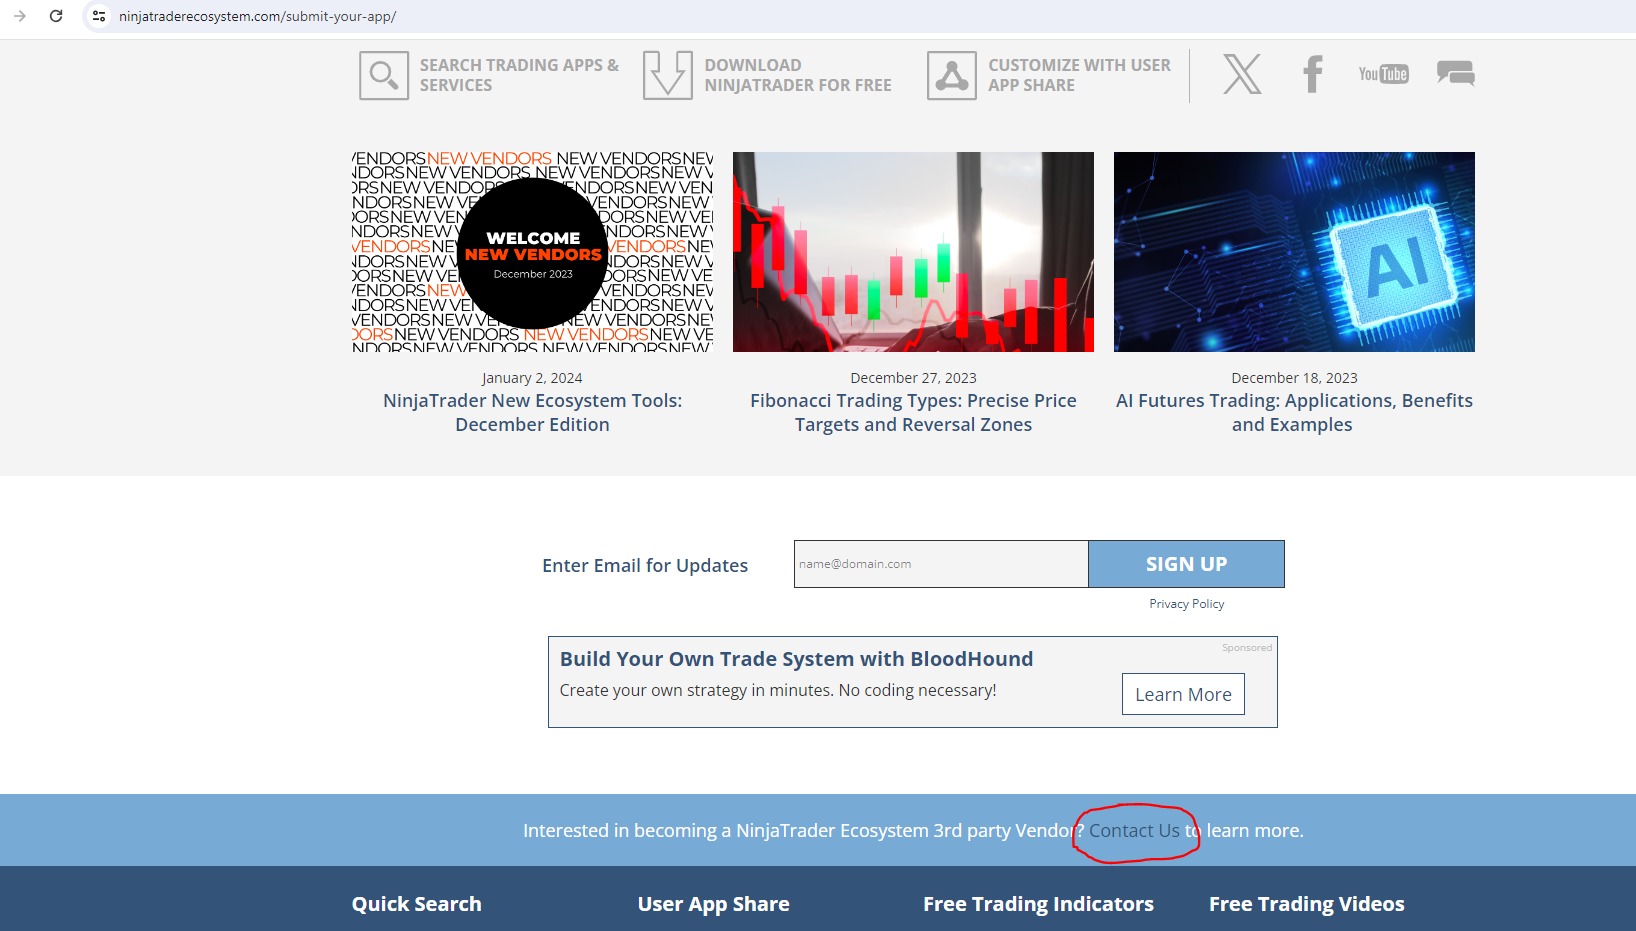This screenshot has width=1636, height=931.
Task: Click the User App Share icon
Action: click(x=952, y=75)
